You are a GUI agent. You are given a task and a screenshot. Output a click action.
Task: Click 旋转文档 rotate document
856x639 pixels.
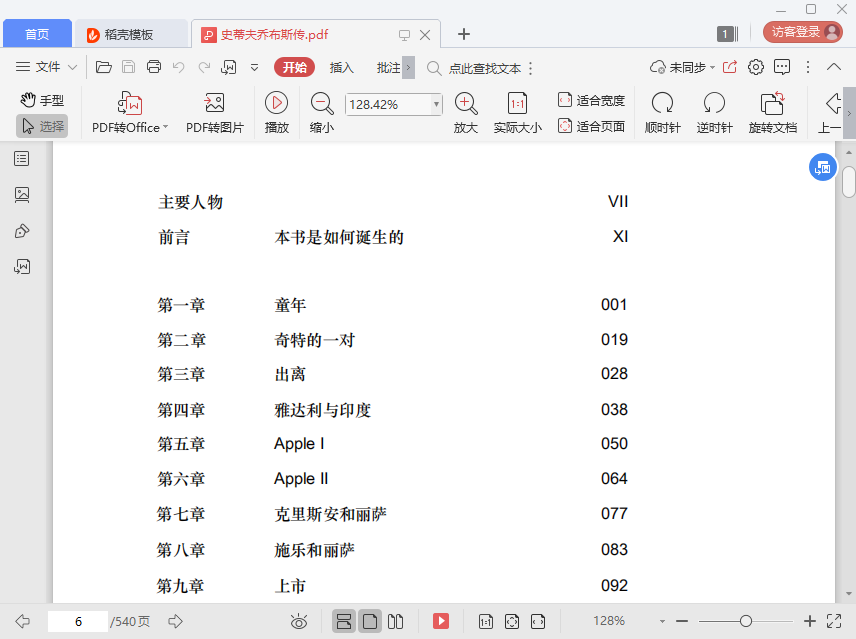(772, 113)
